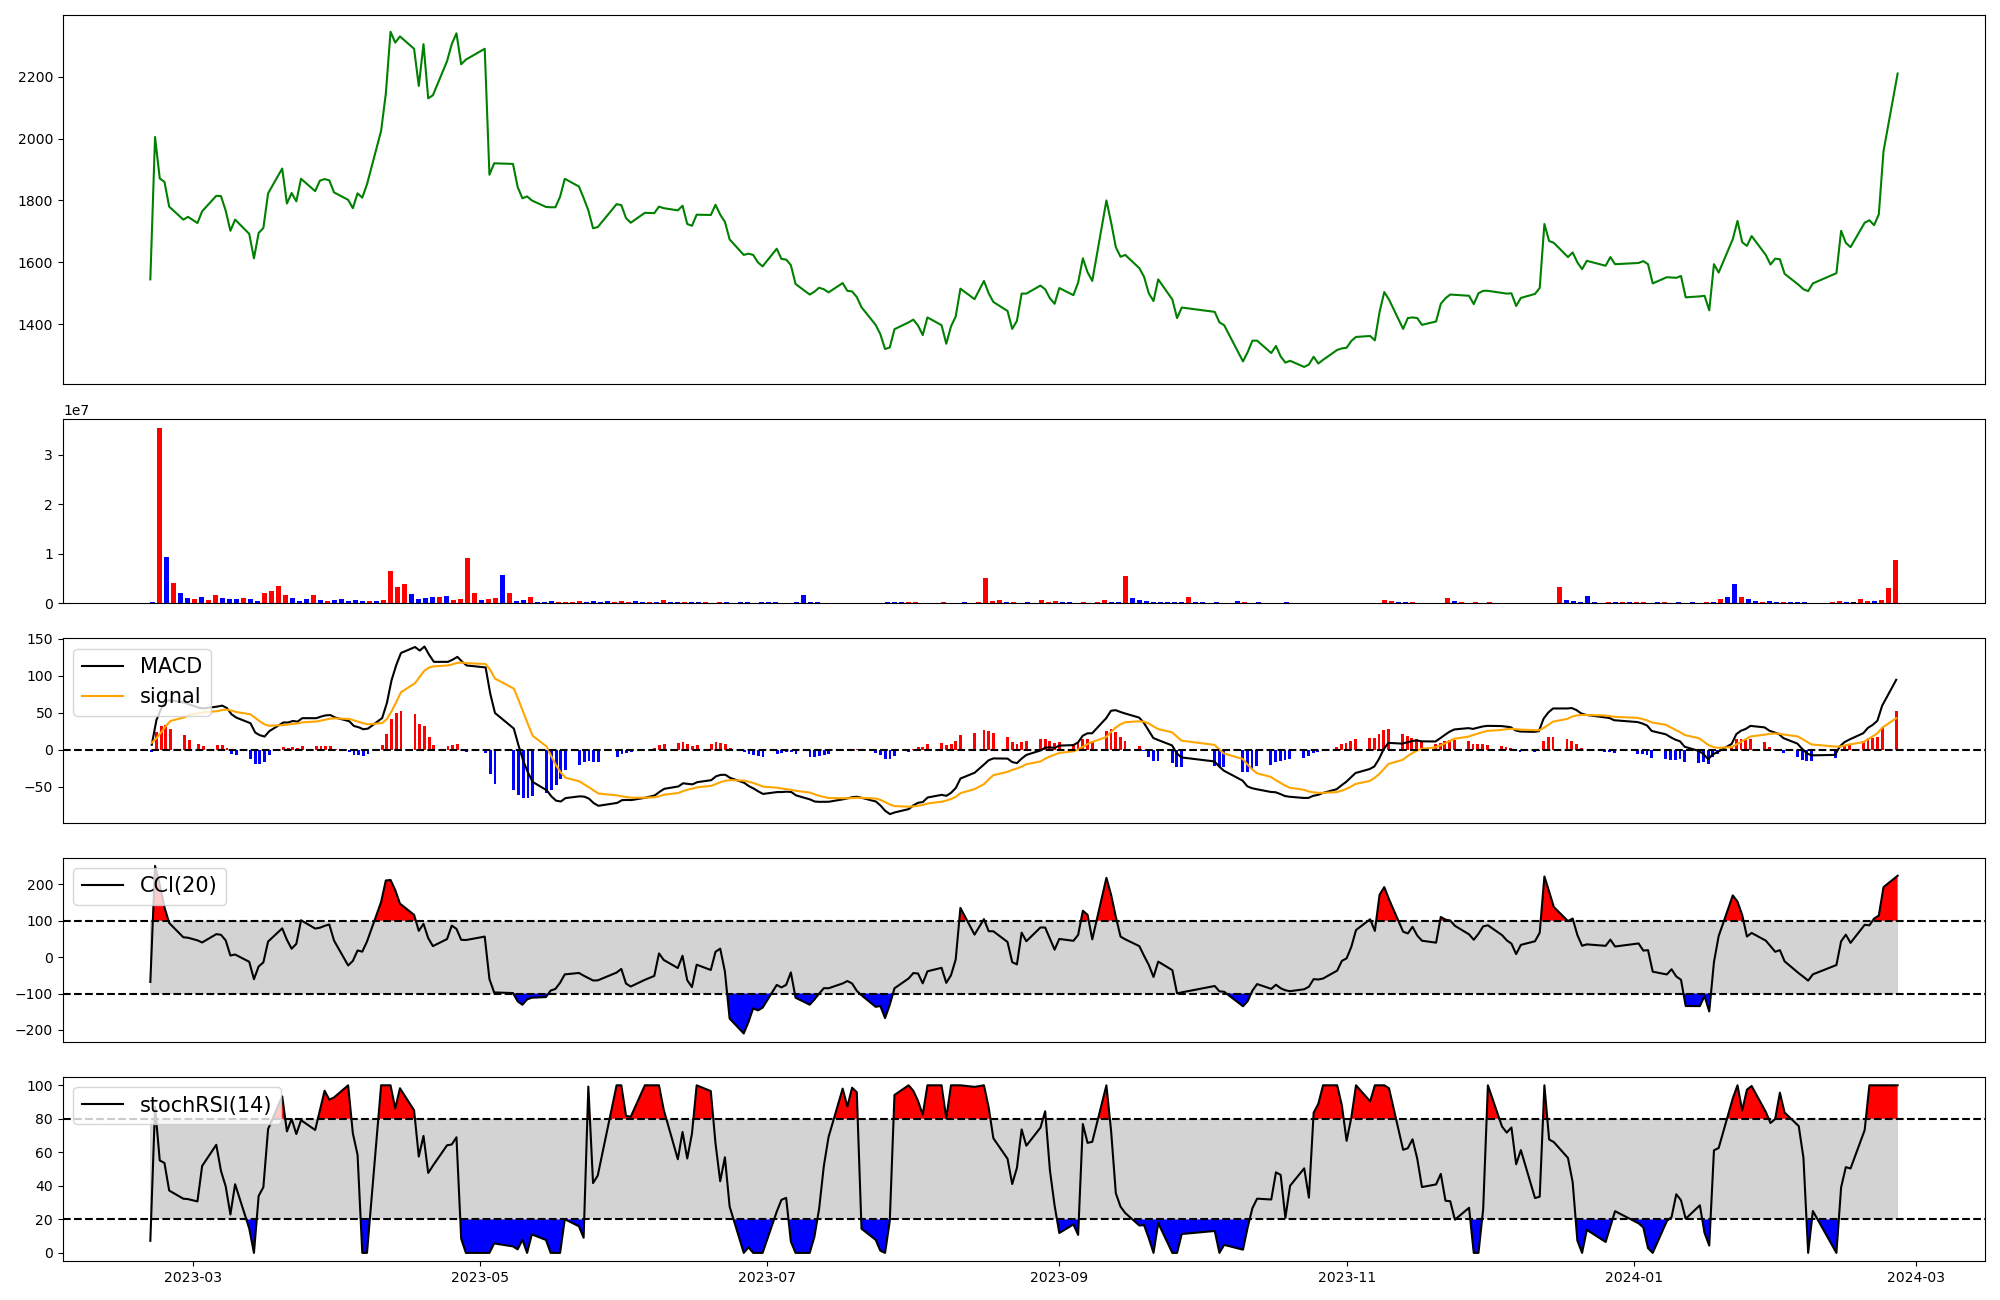Click the 1400 price axis tick label
This screenshot has width=2000, height=1300.
click(35, 325)
